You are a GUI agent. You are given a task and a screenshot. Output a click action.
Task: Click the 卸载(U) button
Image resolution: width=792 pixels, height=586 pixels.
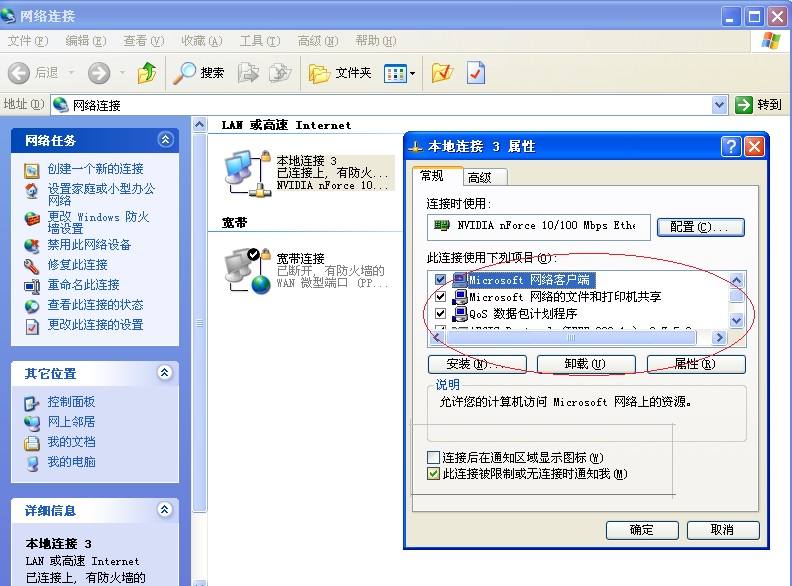[x=586, y=364]
